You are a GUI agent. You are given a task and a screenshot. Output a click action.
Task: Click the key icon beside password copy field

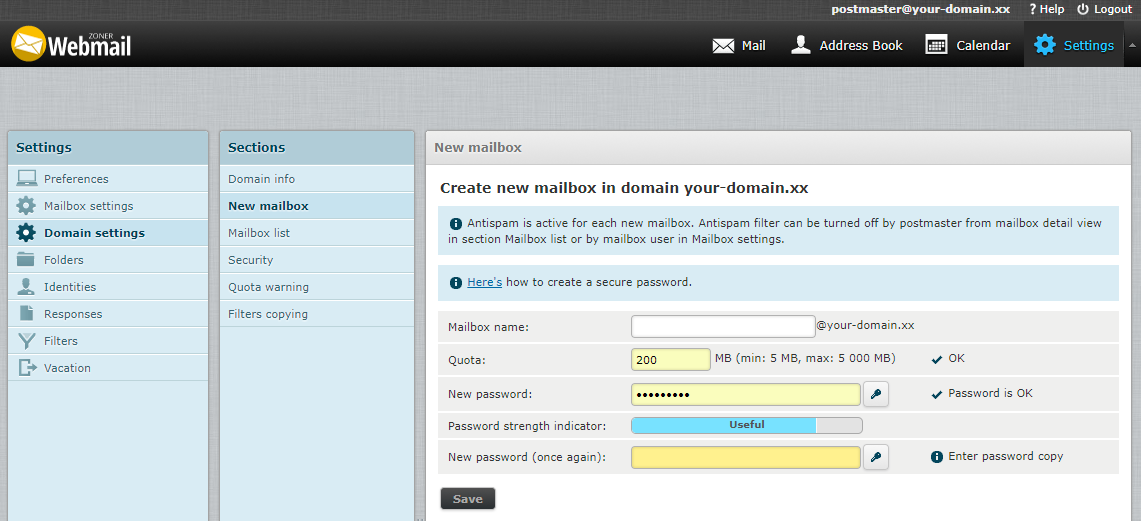point(876,457)
